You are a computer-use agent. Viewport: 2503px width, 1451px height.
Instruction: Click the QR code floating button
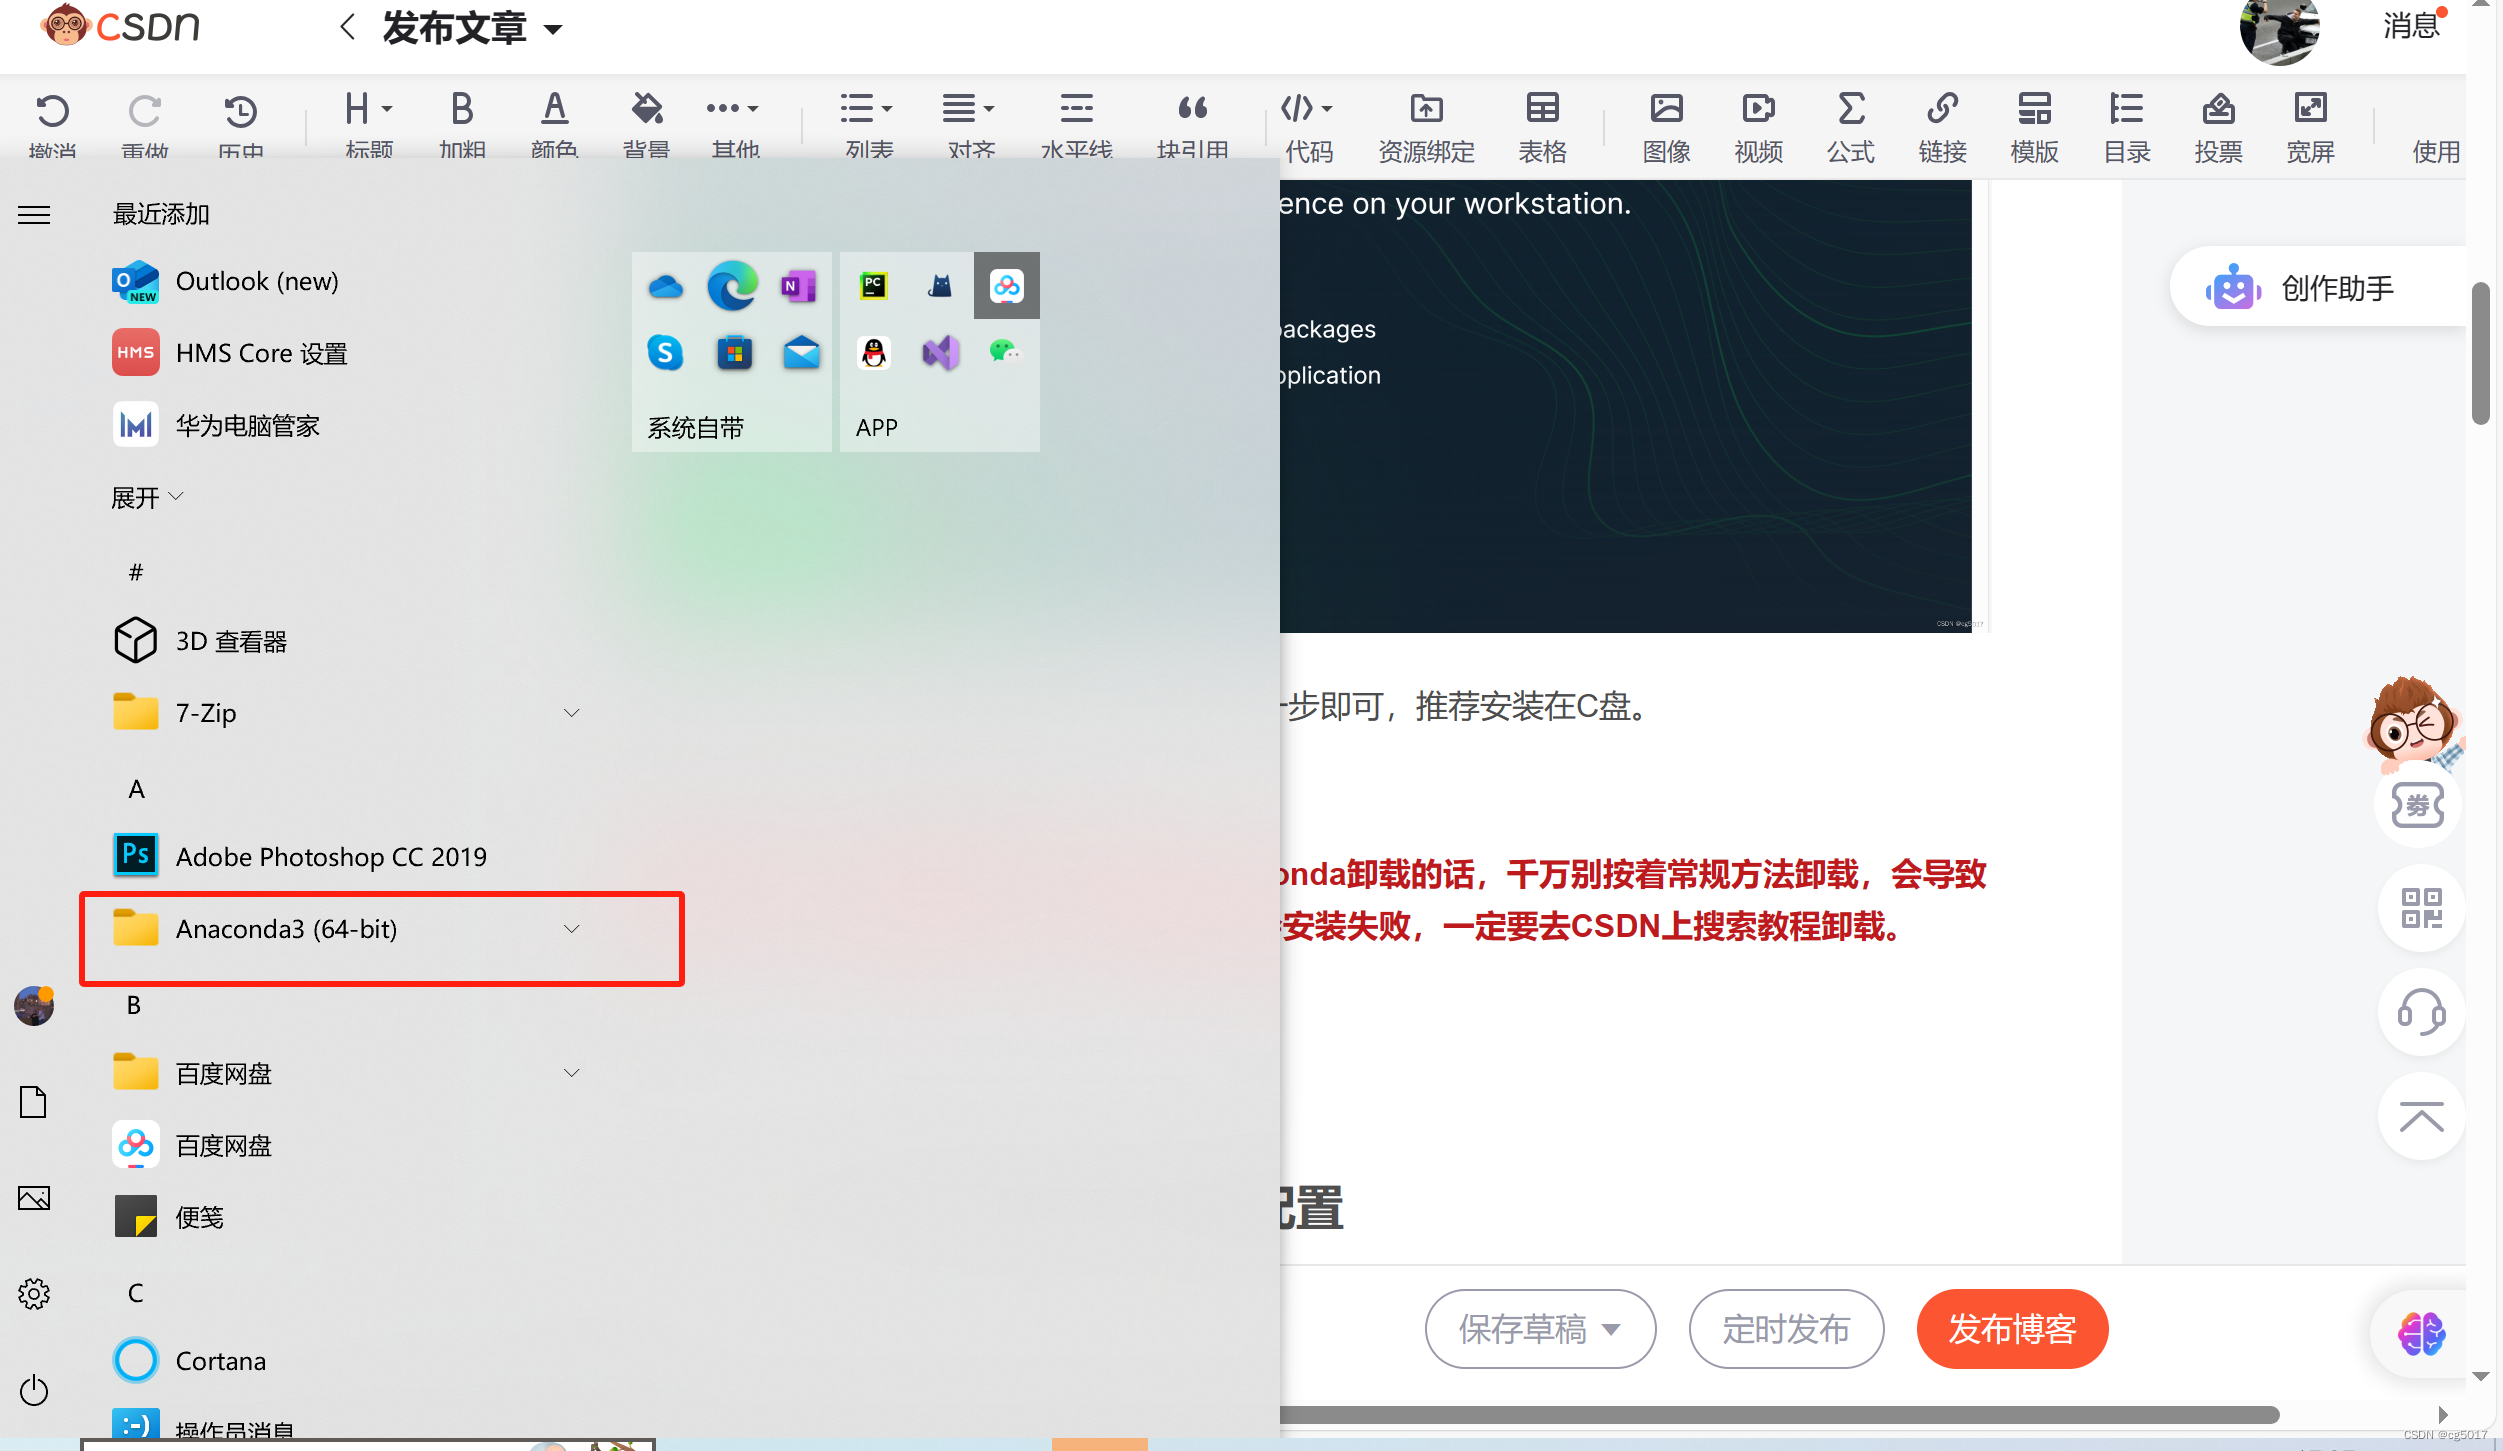pyautogui.click(x=2421, y=908)
